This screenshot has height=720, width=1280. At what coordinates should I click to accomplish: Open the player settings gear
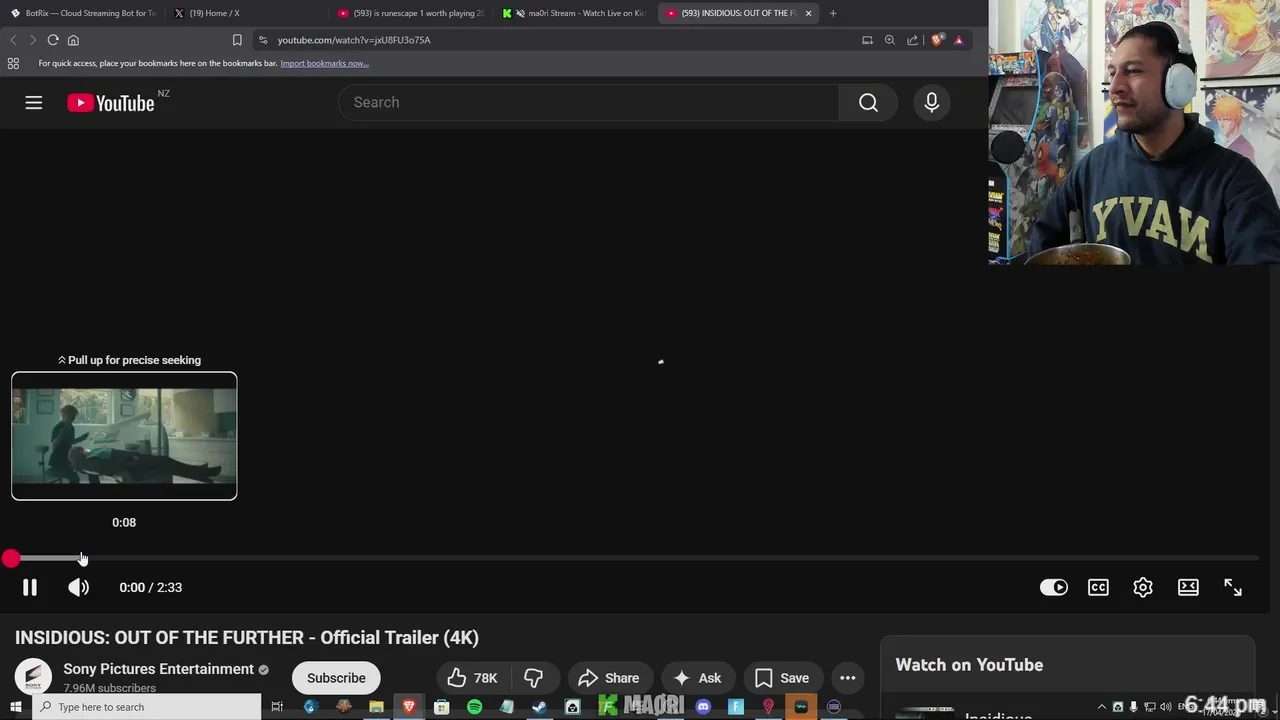click(1143, 587)
